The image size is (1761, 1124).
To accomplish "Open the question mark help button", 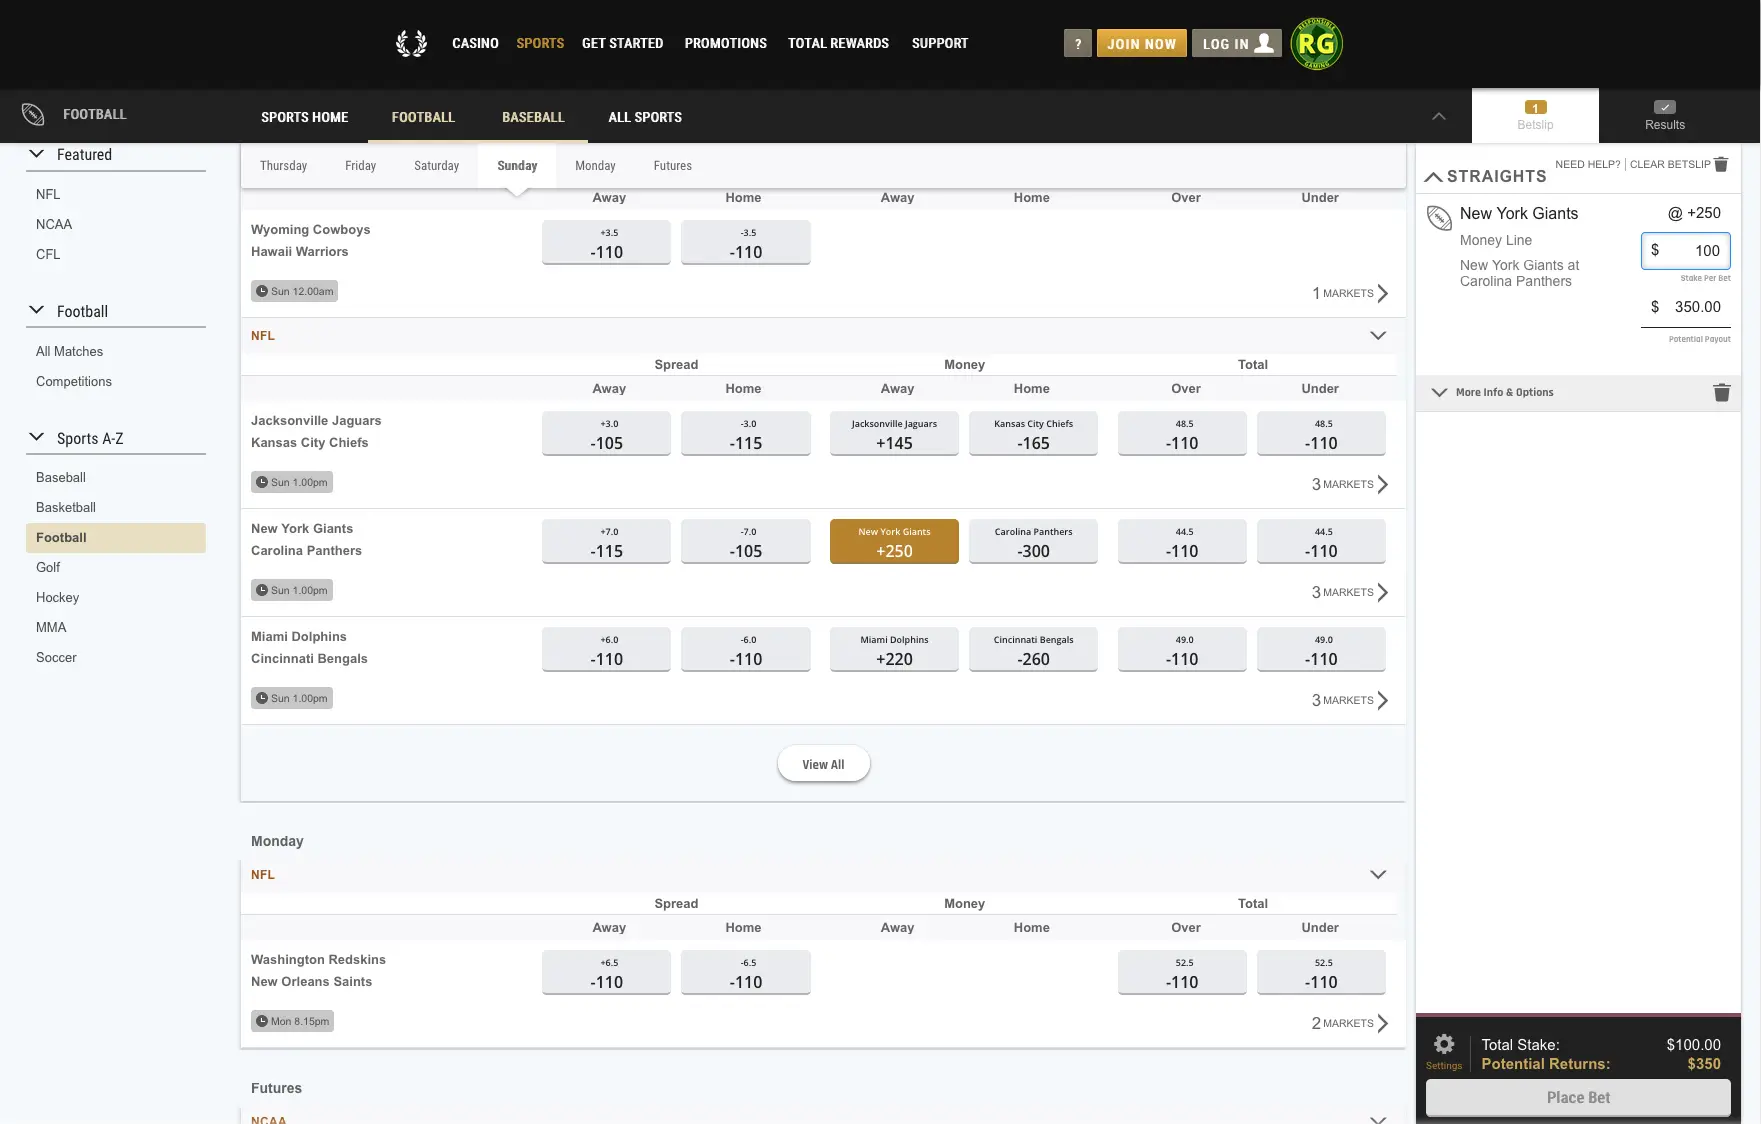I will pos(1077,44).
